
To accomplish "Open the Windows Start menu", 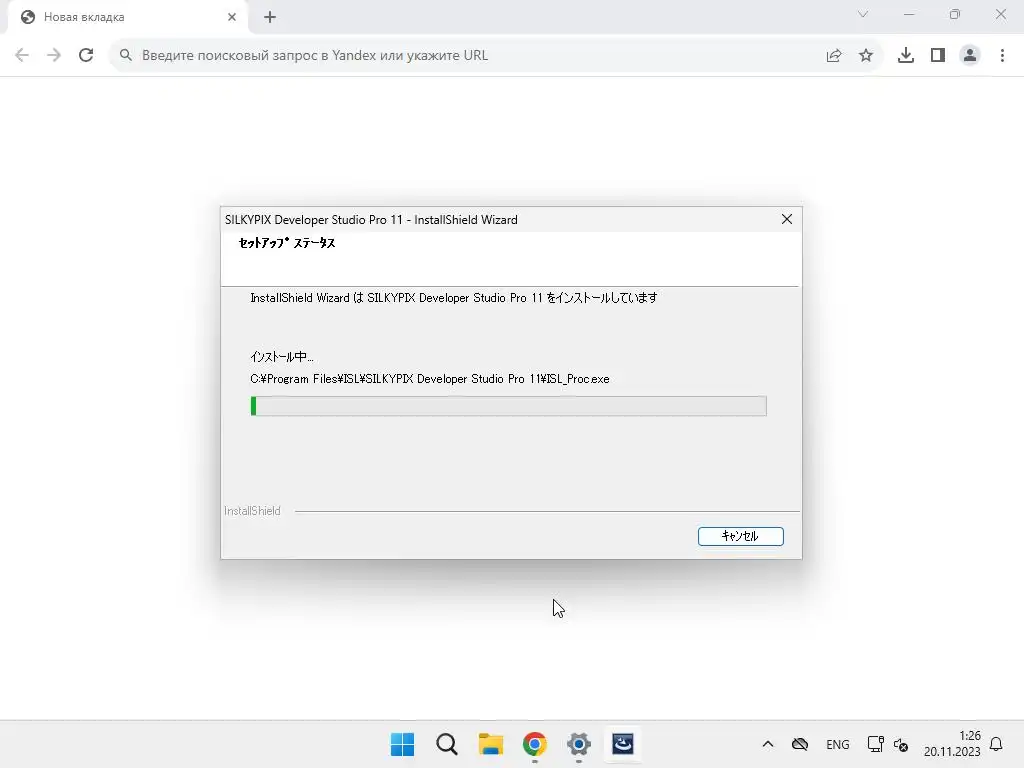I will (x=402, y=744).
